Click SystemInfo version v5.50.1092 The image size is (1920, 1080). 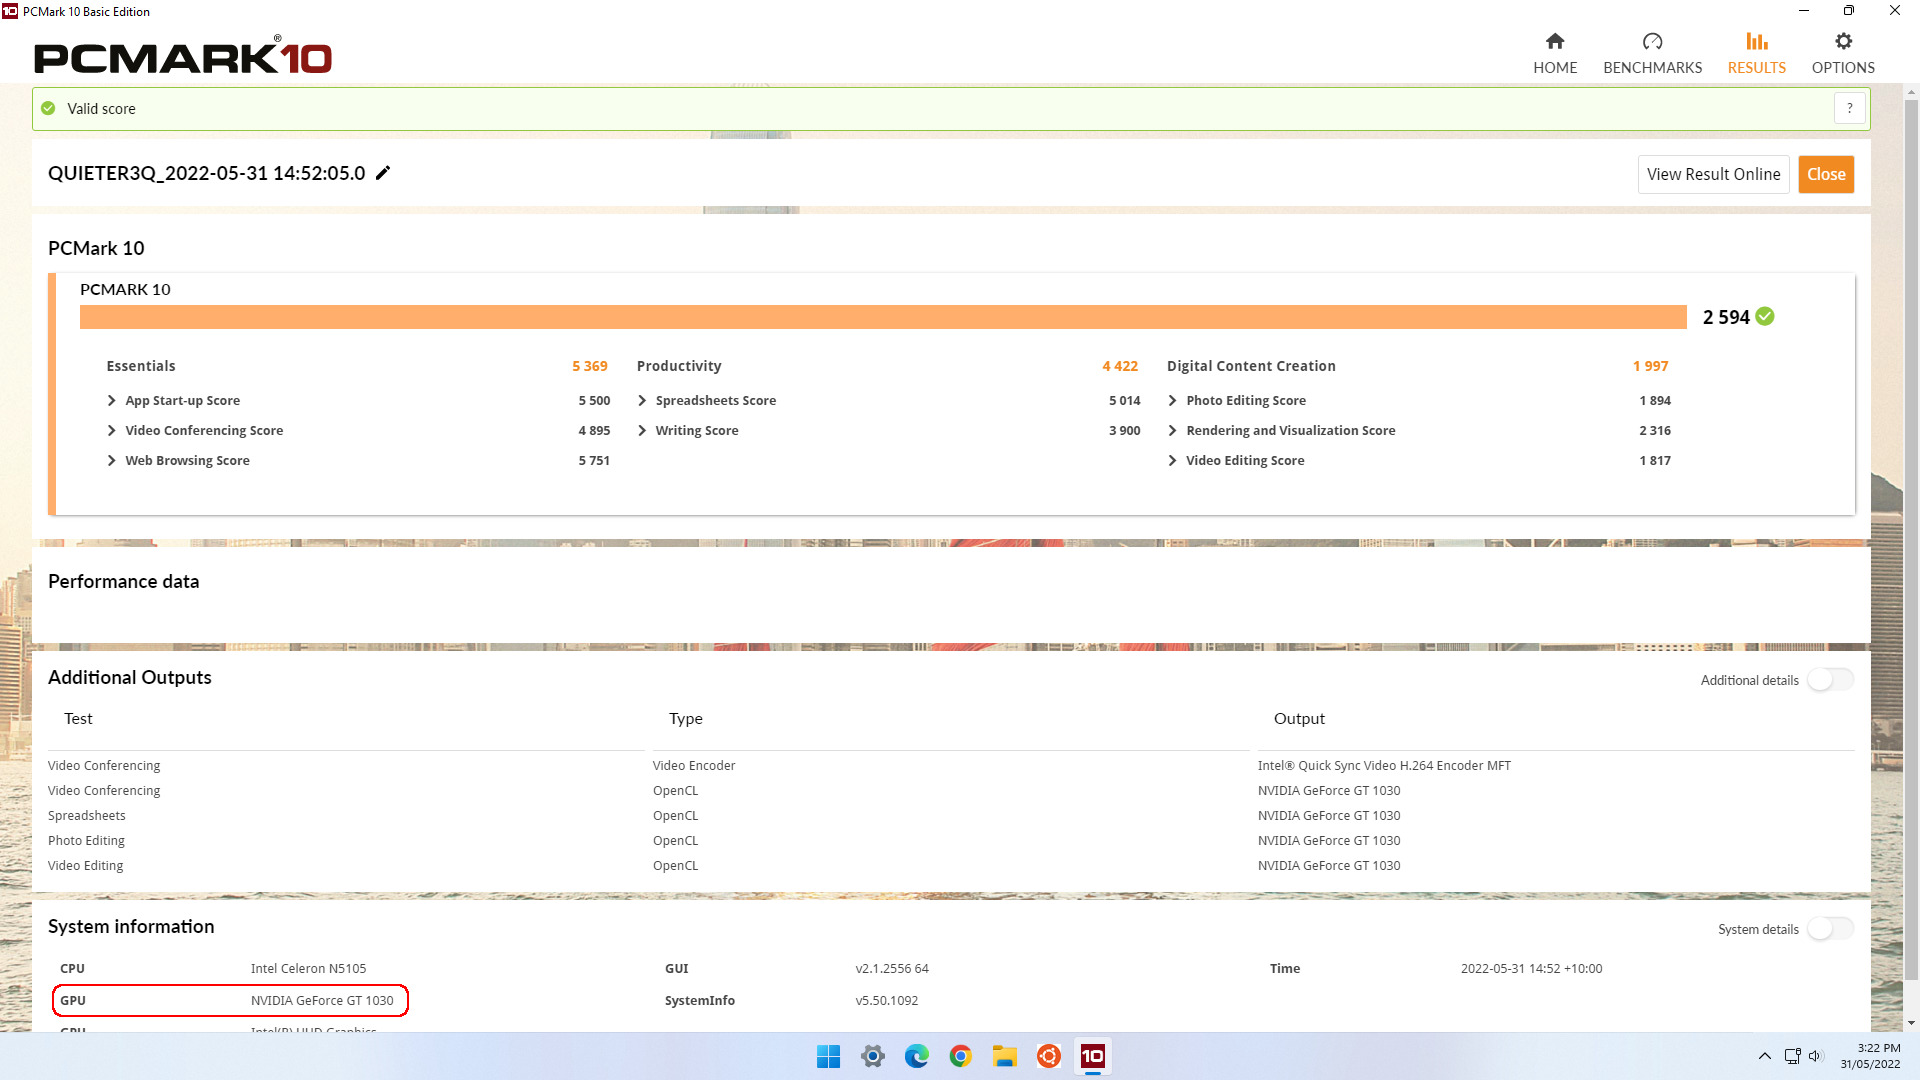[x=887, y=1000]
